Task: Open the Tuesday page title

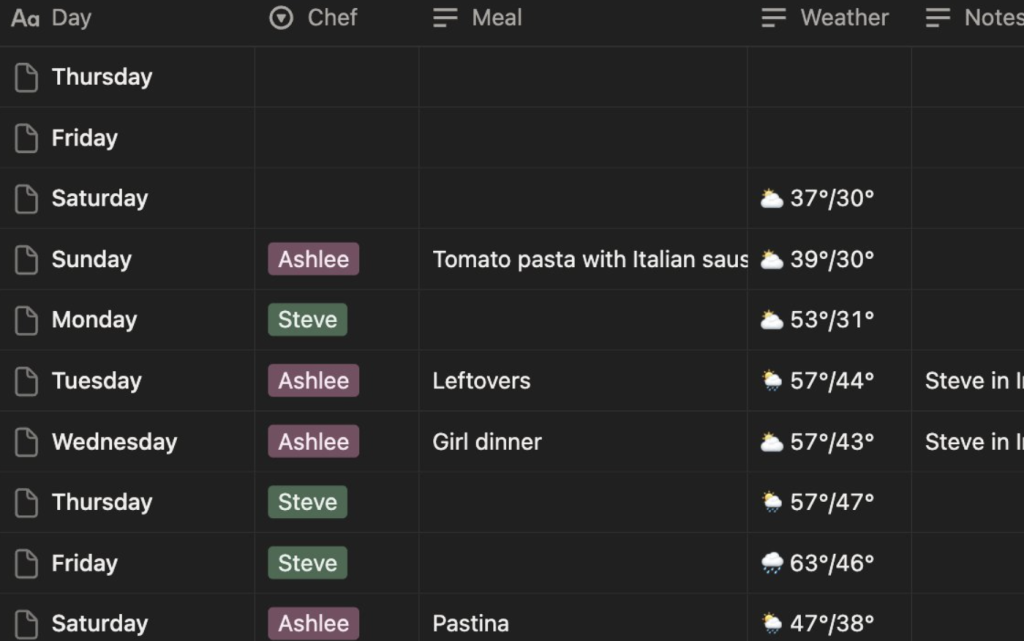Action: pyautogui.click(x=97, y=381)
